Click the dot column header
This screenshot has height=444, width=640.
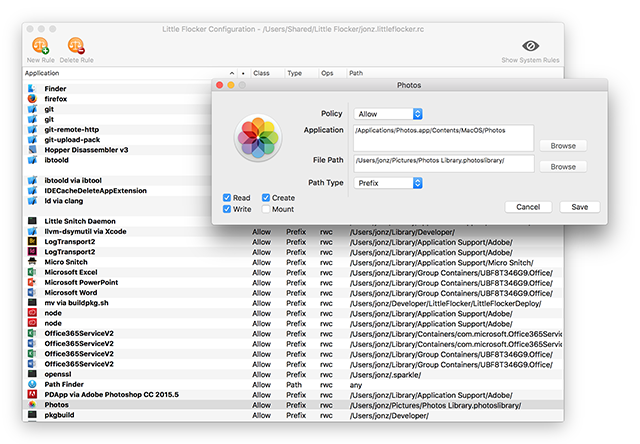coord(243,73)
